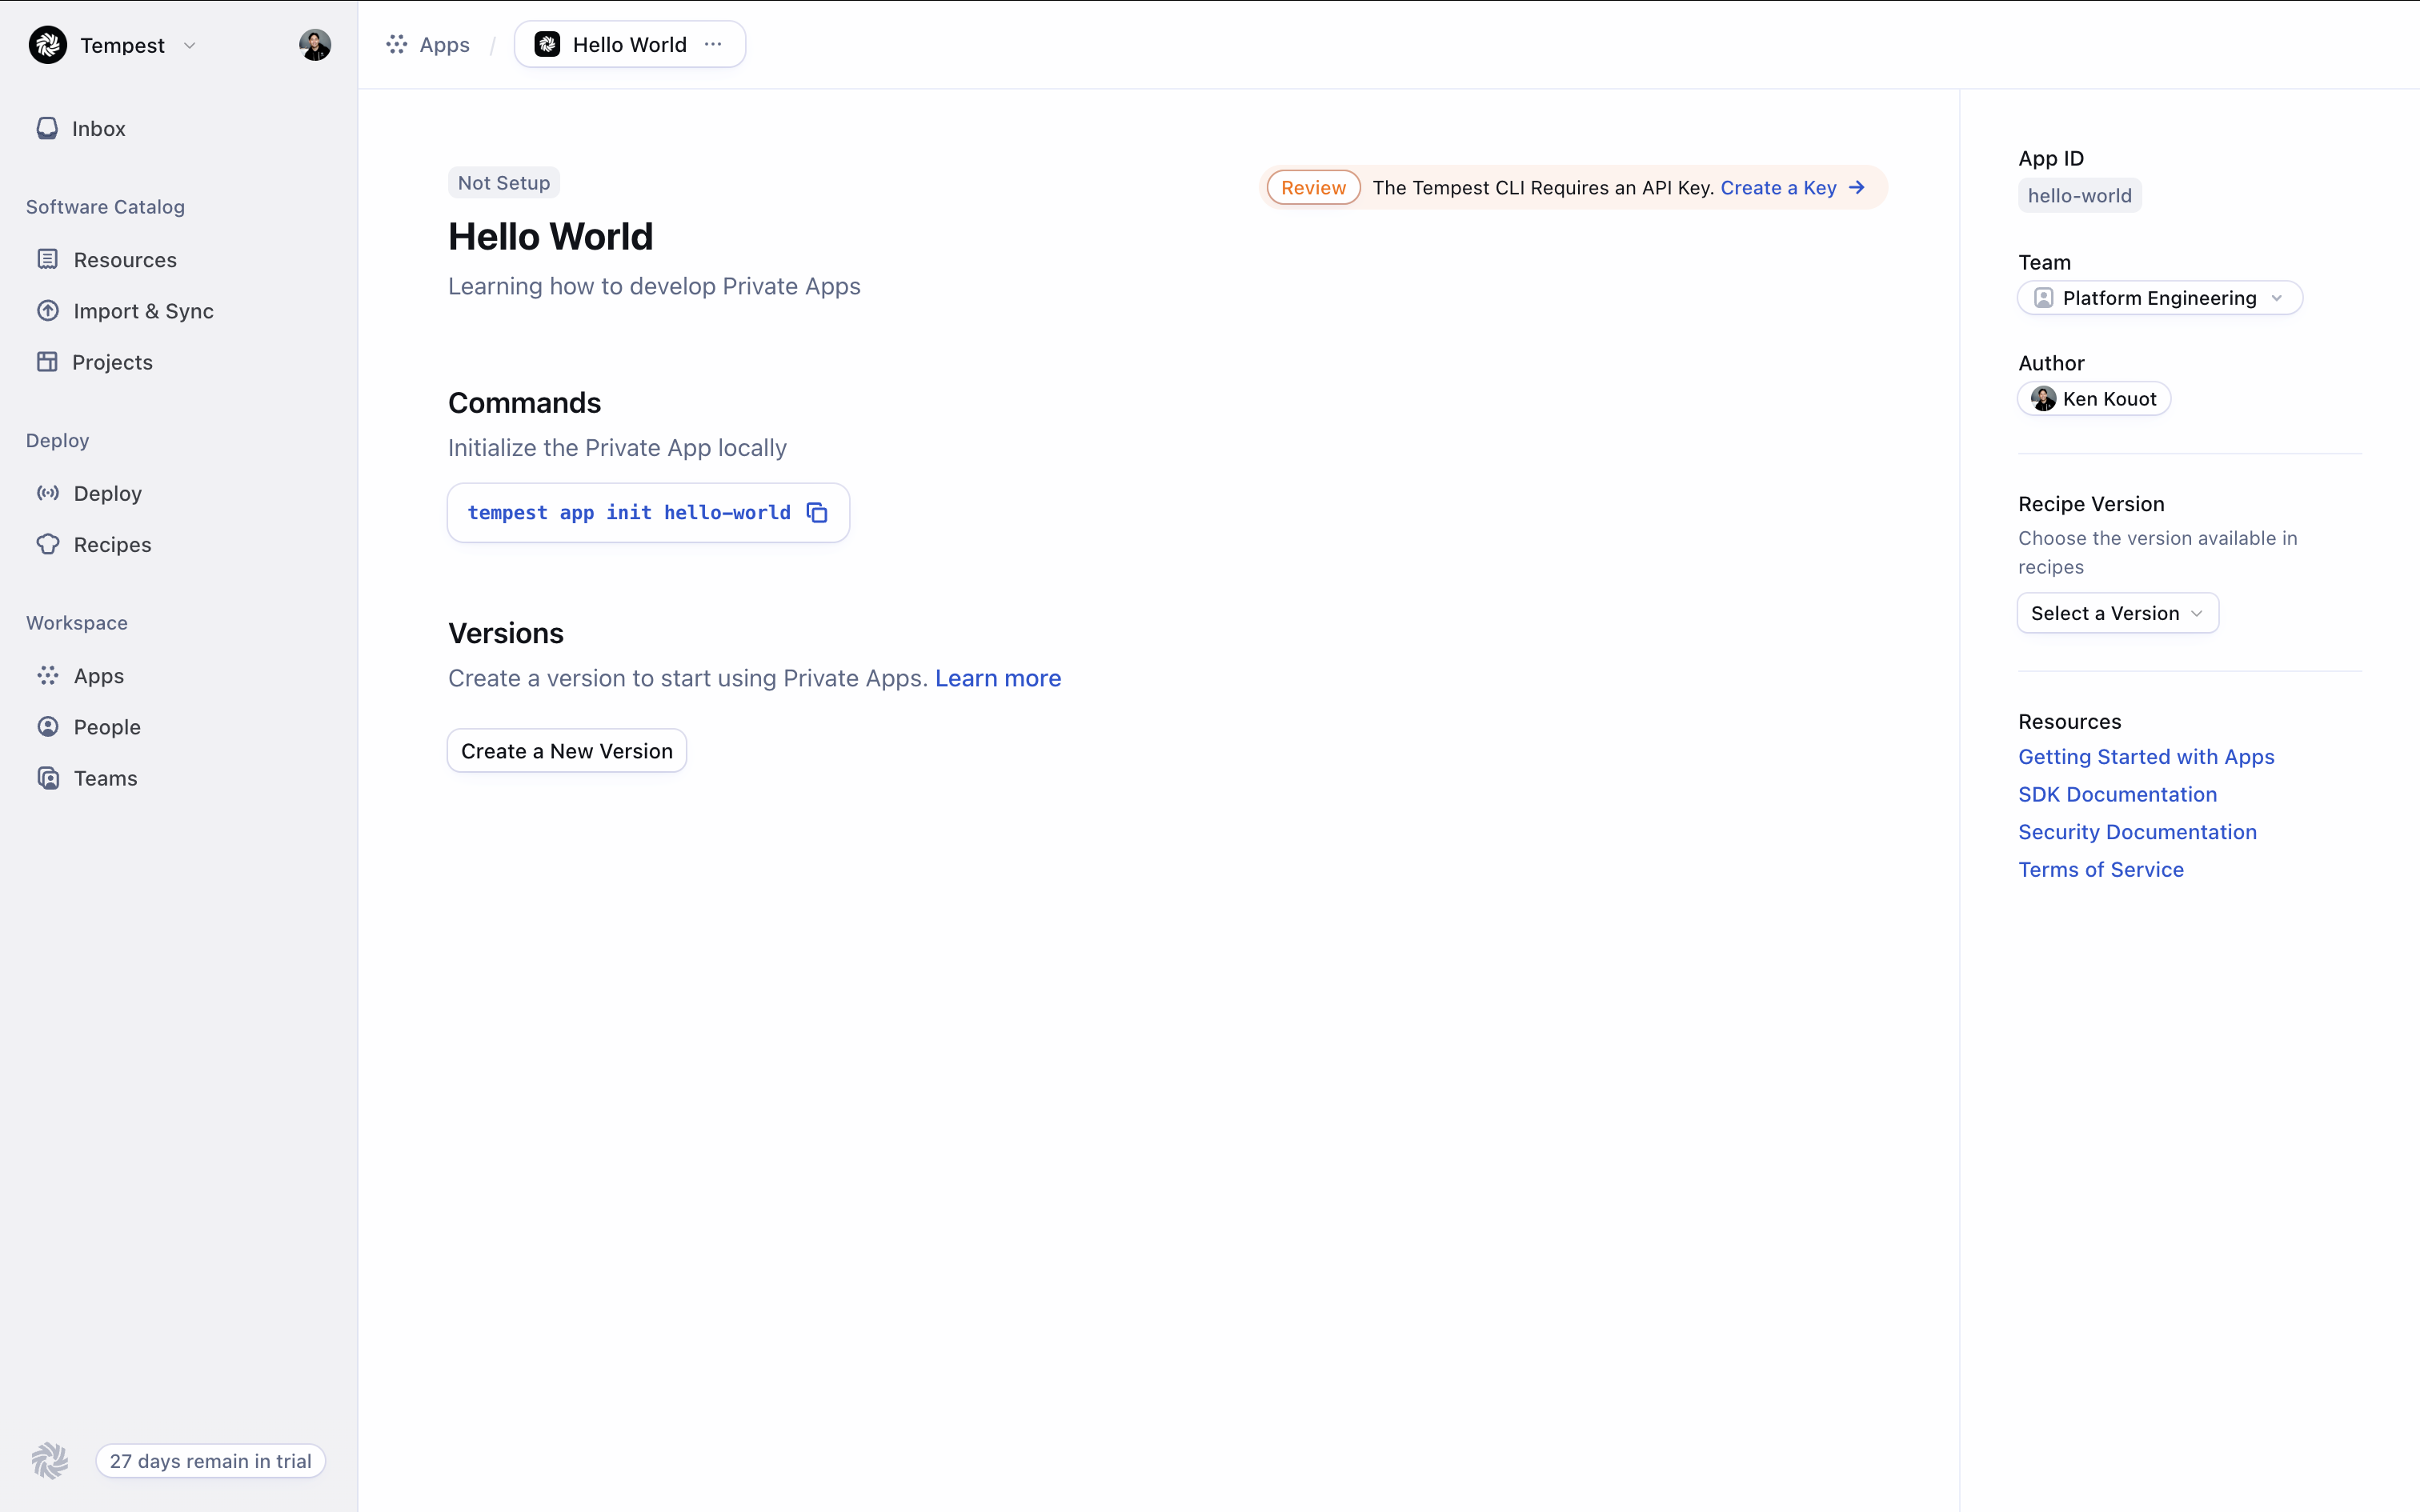
Task: Open the Platform Engineering team dropdown
Action: tap(2159, 298)
